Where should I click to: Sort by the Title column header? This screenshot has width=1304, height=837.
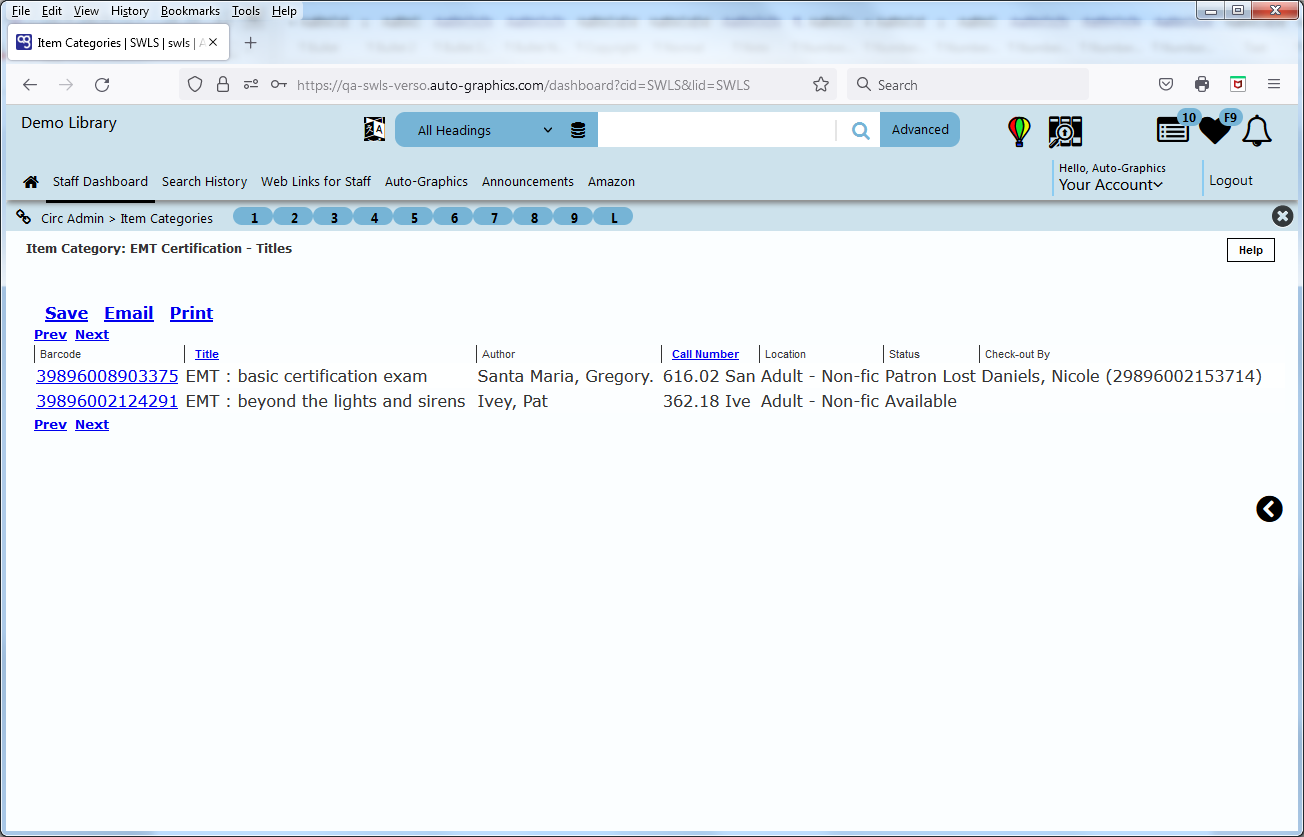pyautogui.click(x=207, y=354)
